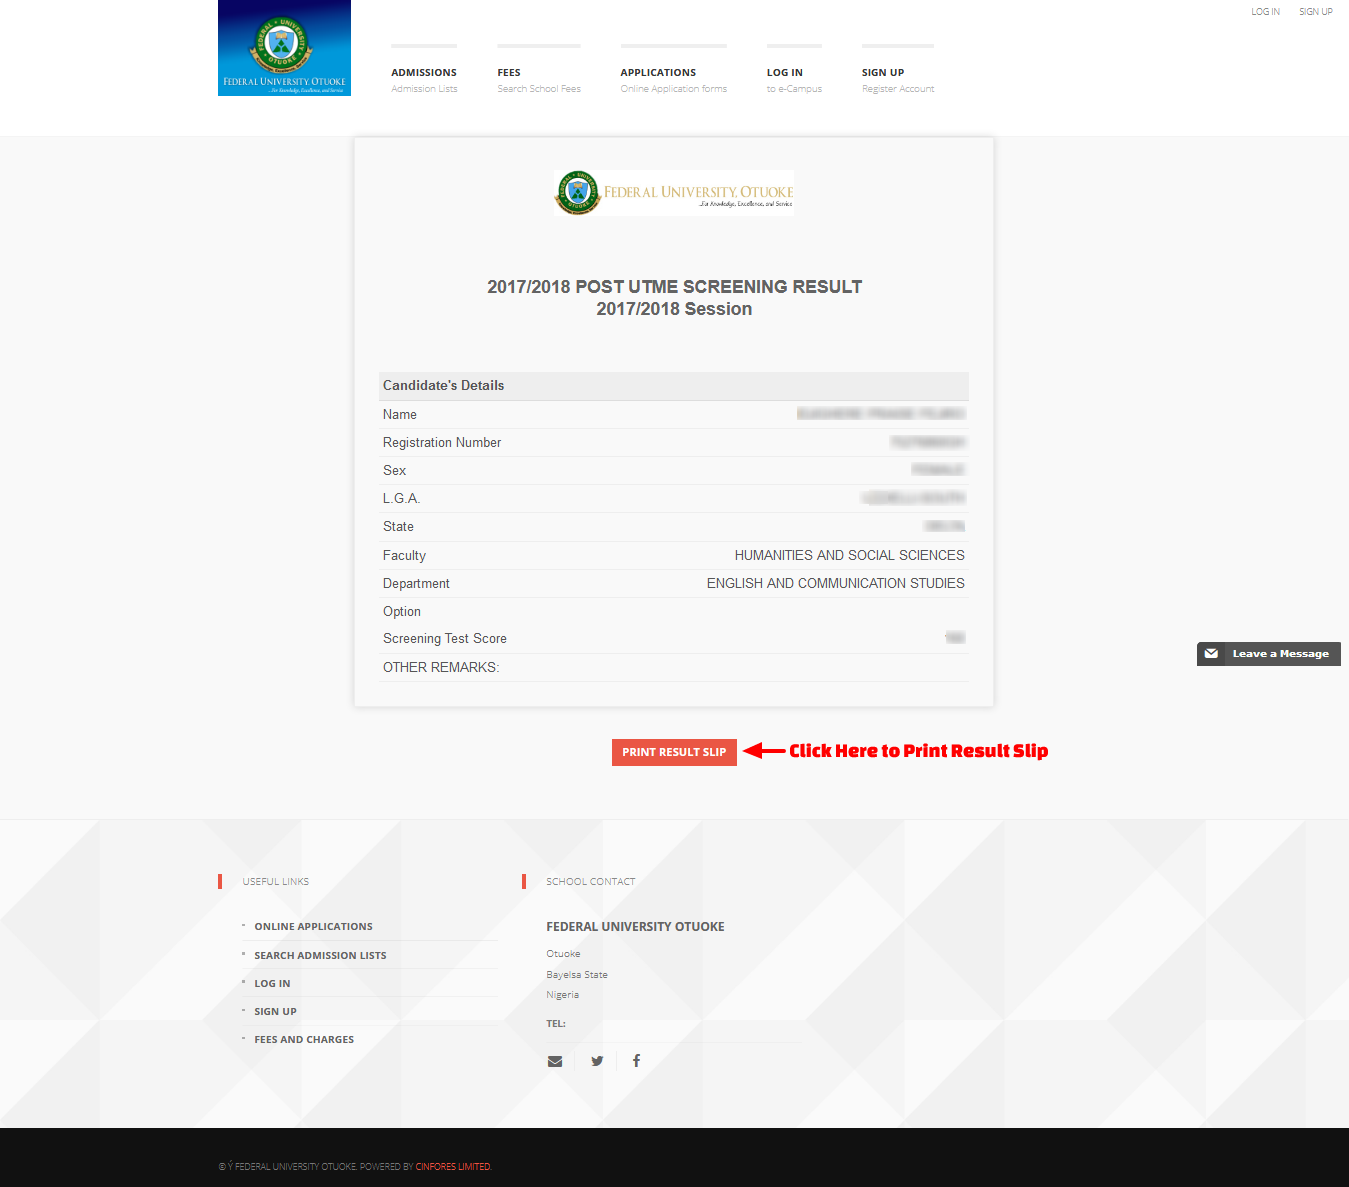The image size is (1349, 1187).
Task: Open the Twitter icon link
Action: pyautogui.click(x=597, y=1061)
